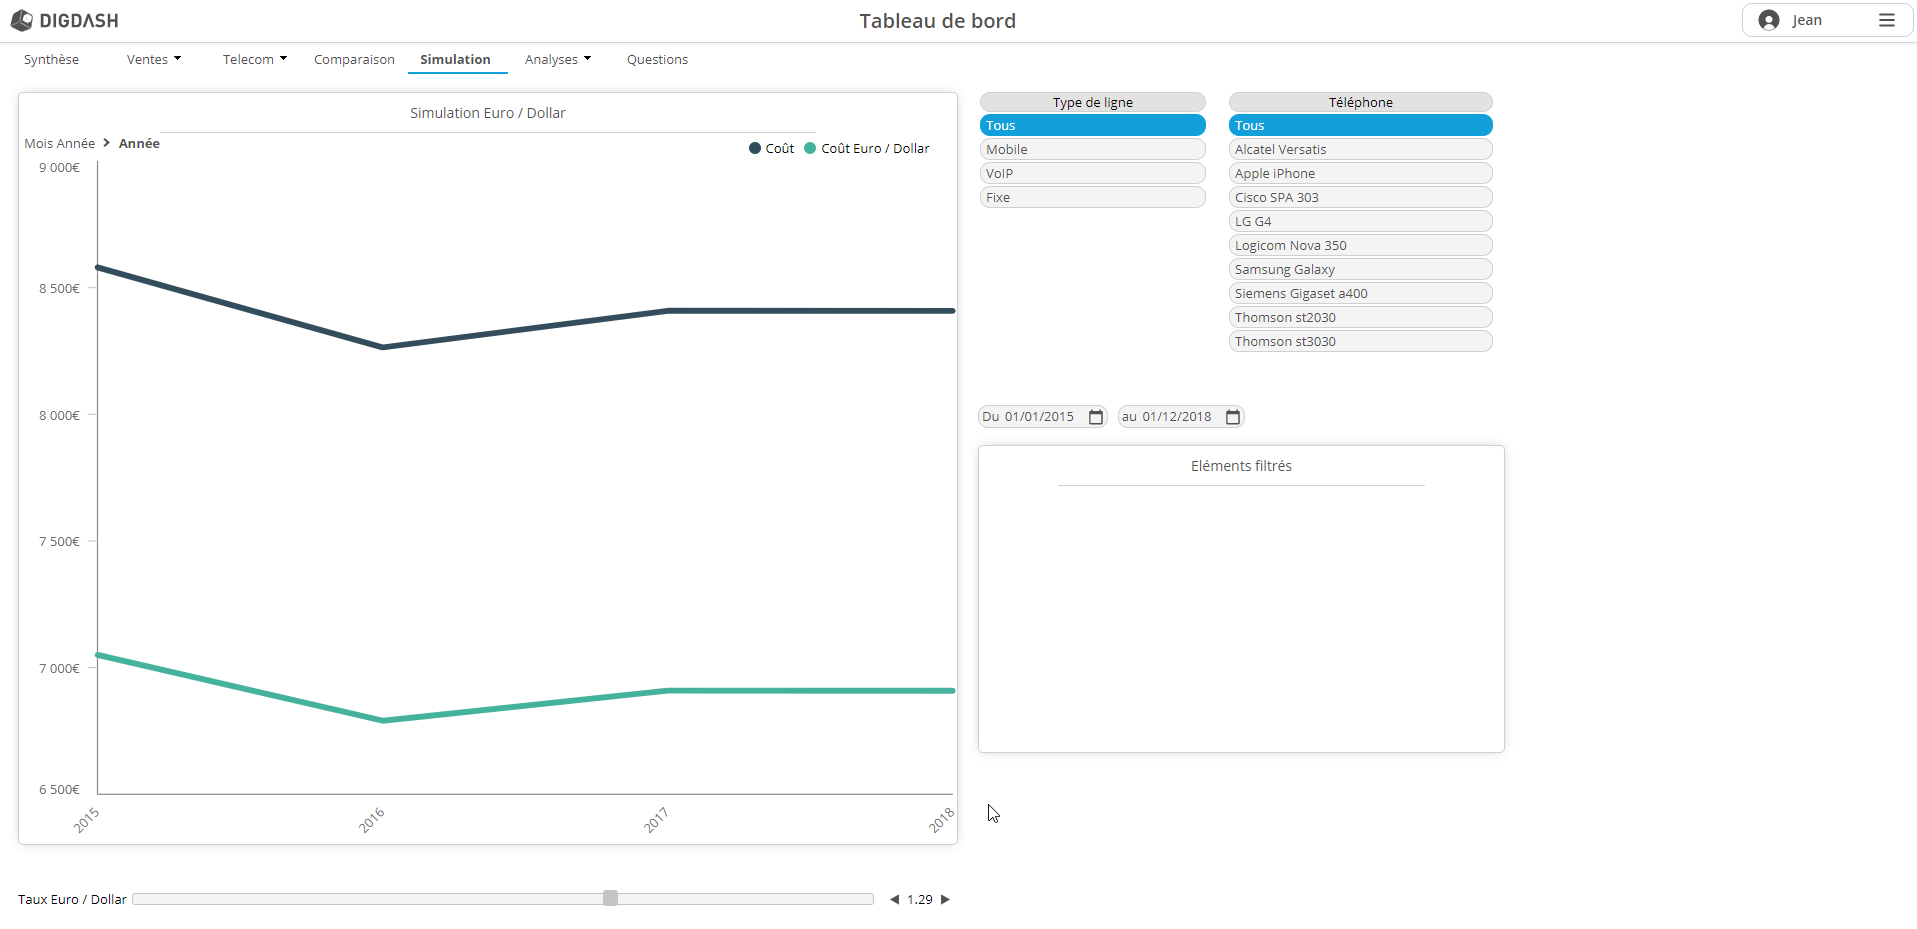
Task: Click the Simulation Euro / Dollar chart title
Action: pyautogui.click(x=488, y=113)
